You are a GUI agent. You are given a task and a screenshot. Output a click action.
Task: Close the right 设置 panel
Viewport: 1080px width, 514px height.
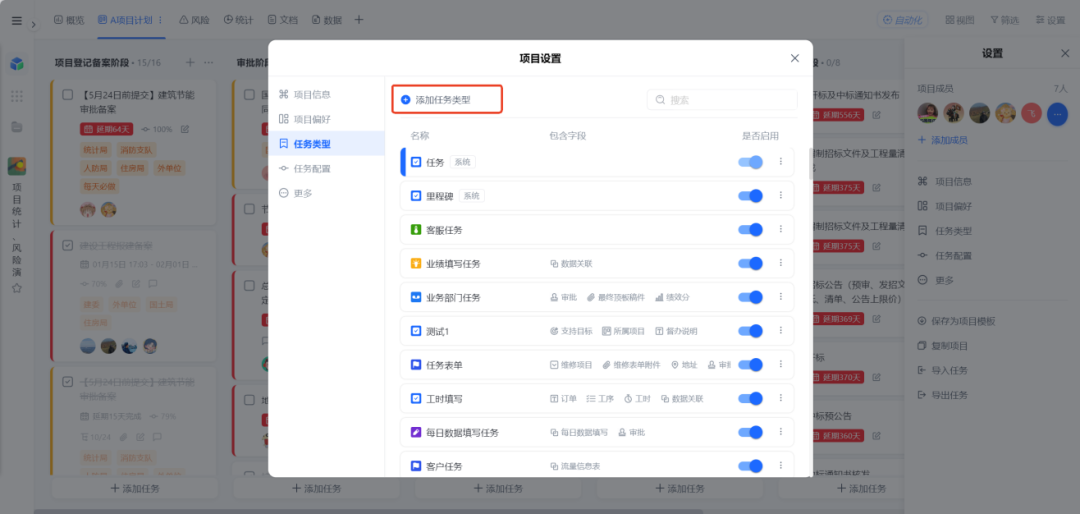pyautogui.click(x=1065, y=53)
